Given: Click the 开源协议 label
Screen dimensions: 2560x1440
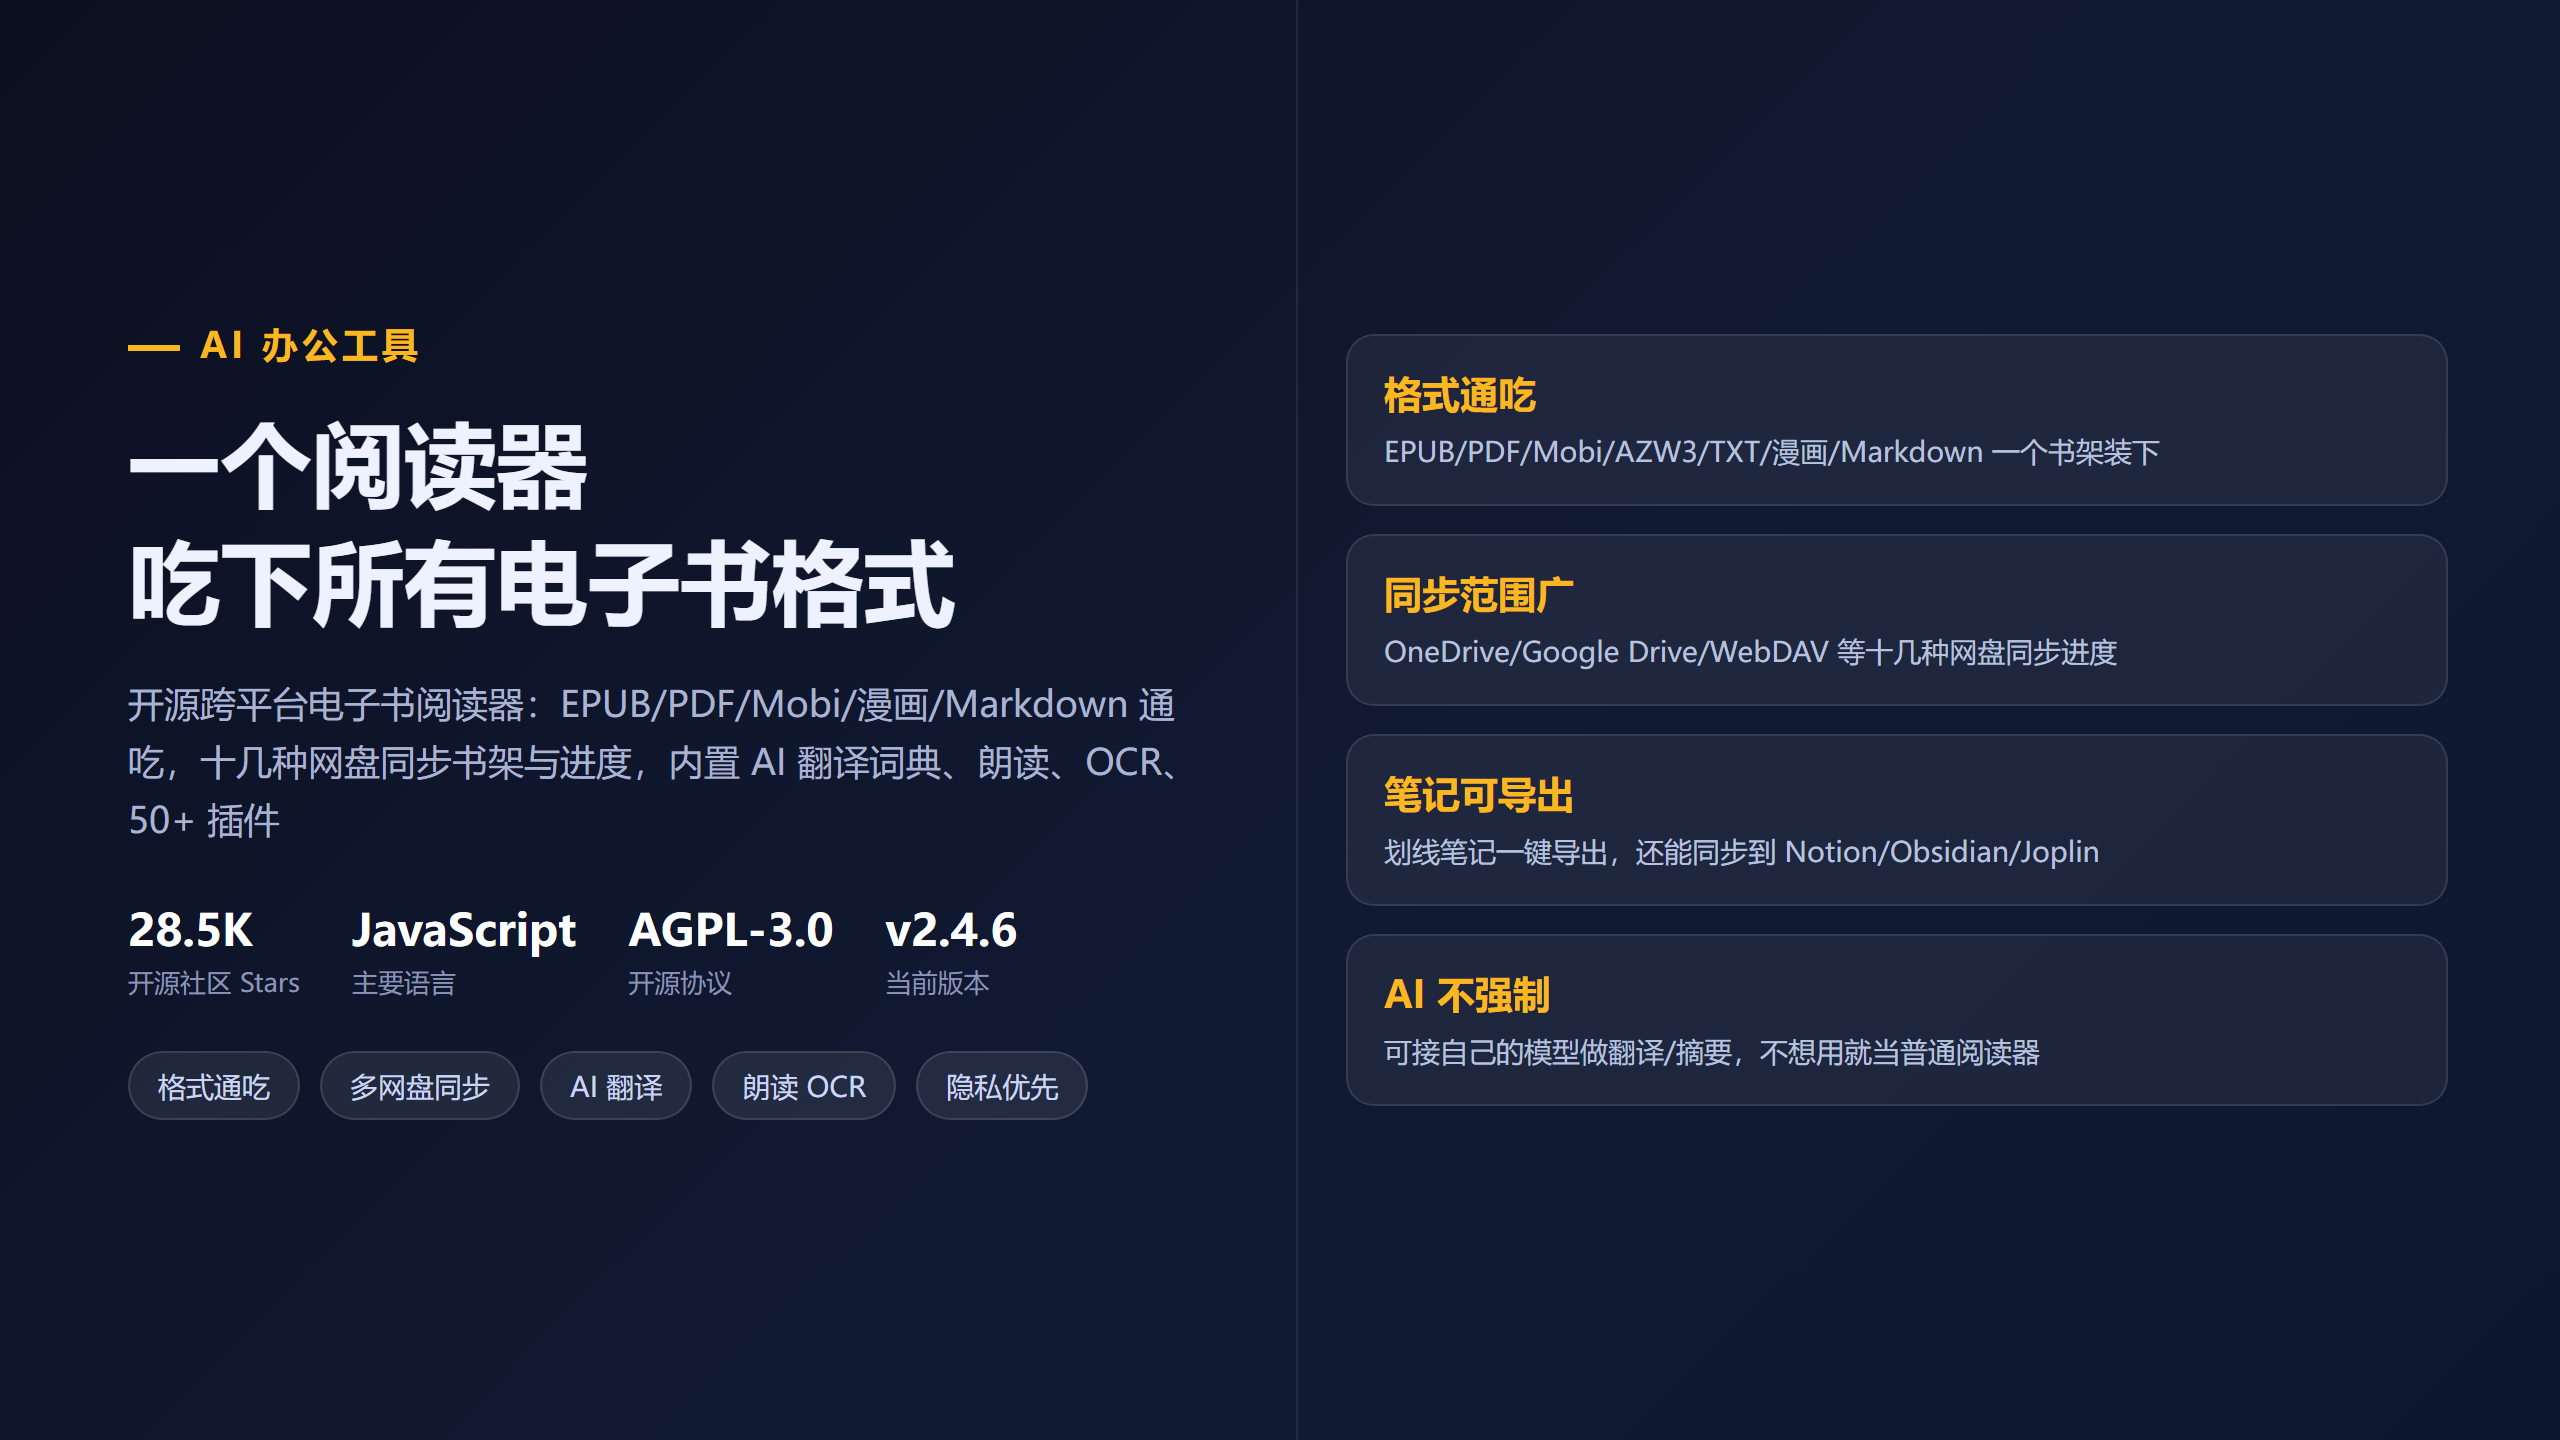Looking at the screenshot, I should click(x=680, y=983).
